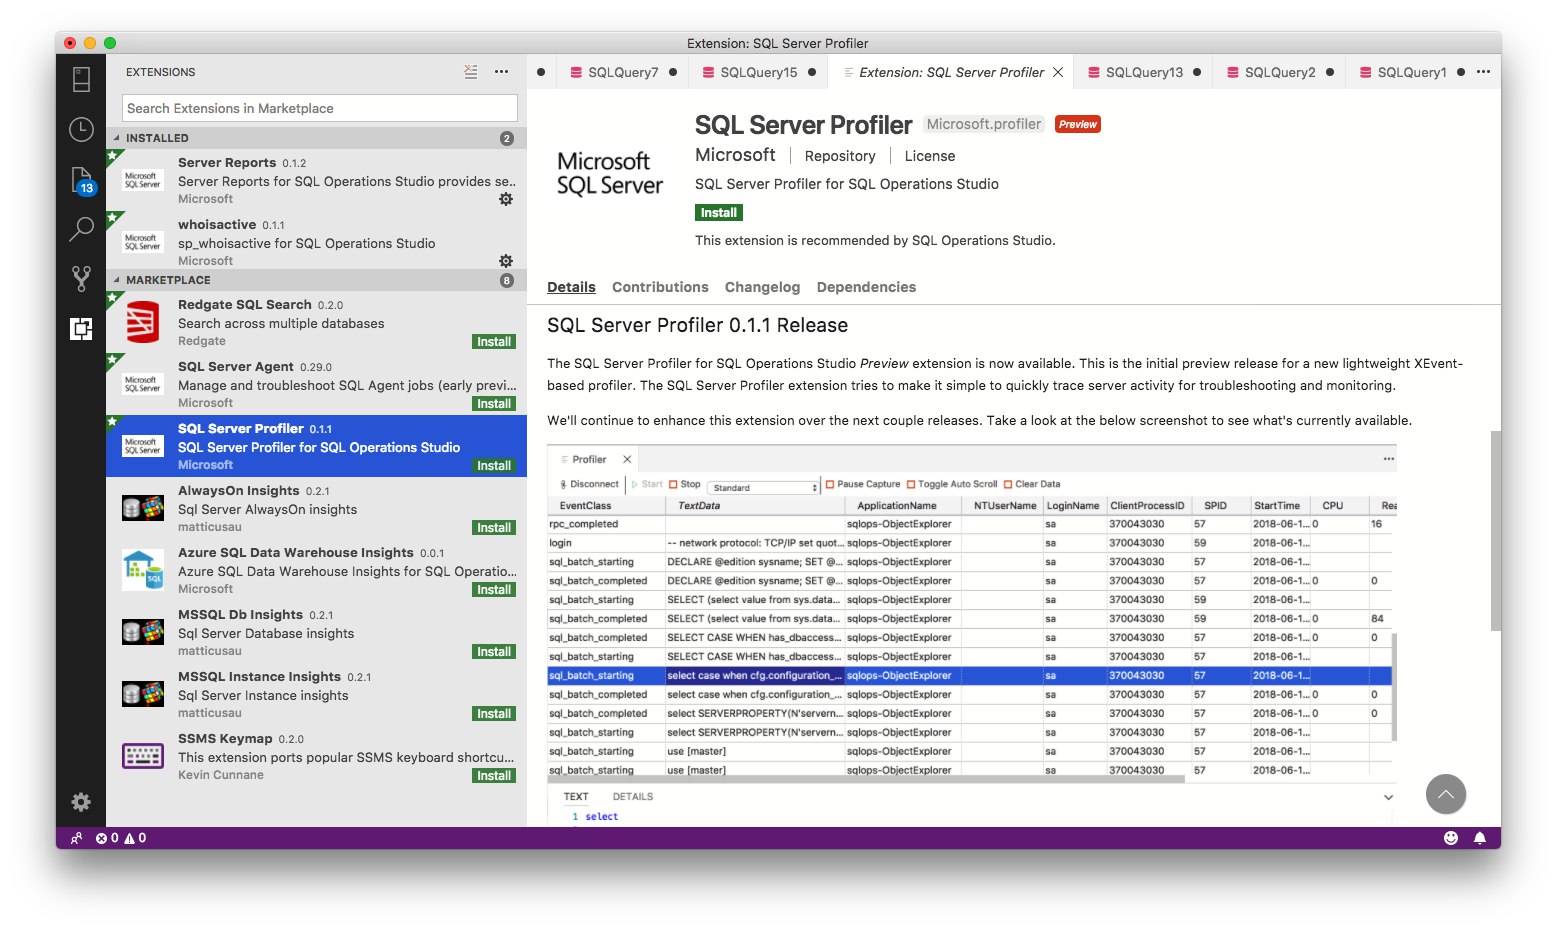The image size is (1557, 929).
Task: Focus the Search Extensions in Marketplace field
Action: point(320,108)
